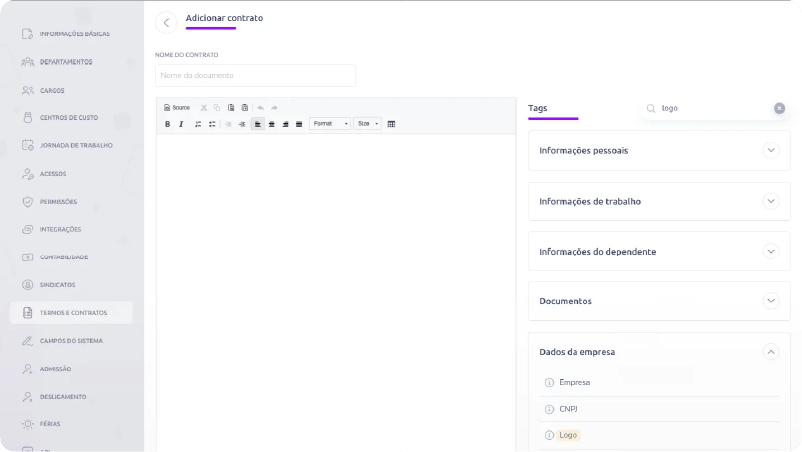Image resolution: width=802 pixels, height=452 pixels.
Task: Click the tag search field containing logo
Action: tap(714, 108)
